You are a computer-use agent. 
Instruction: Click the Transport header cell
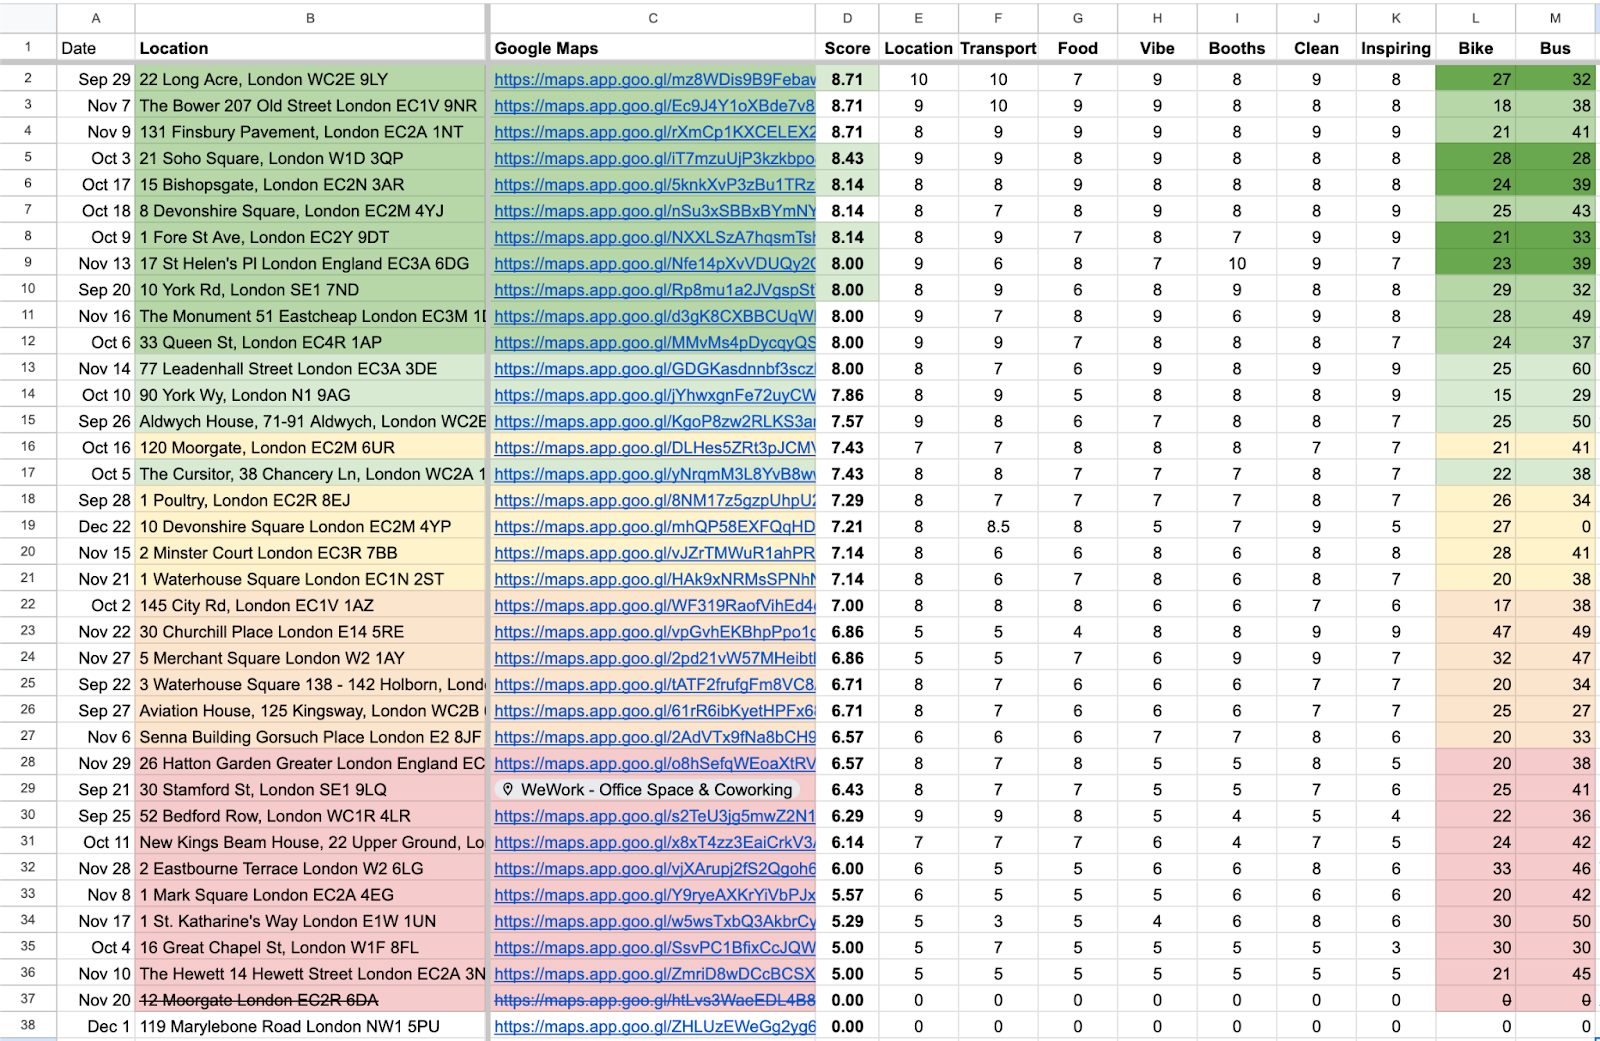998,48
